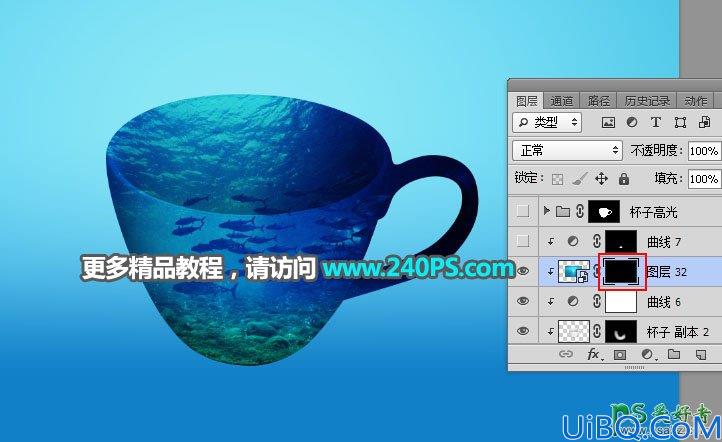The image size is (722, 442).
Task: Lock layer position with move icon
Action: [x=601, y=179]
